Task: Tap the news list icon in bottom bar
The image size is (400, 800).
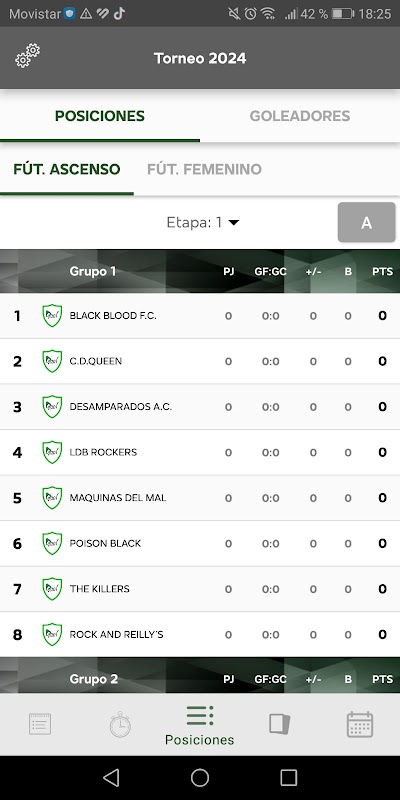Action: [x=40, y=724]
